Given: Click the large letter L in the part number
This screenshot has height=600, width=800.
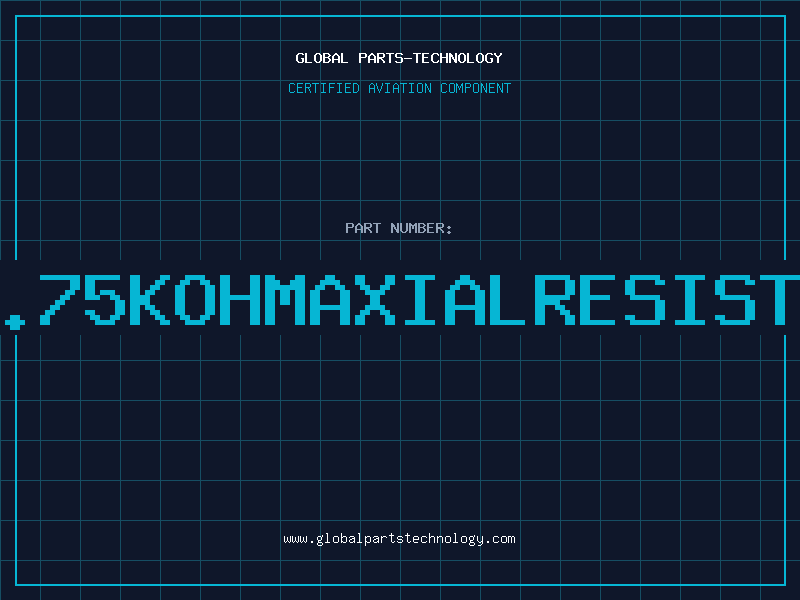Looking at the screenshot, I should pos(510,299).
